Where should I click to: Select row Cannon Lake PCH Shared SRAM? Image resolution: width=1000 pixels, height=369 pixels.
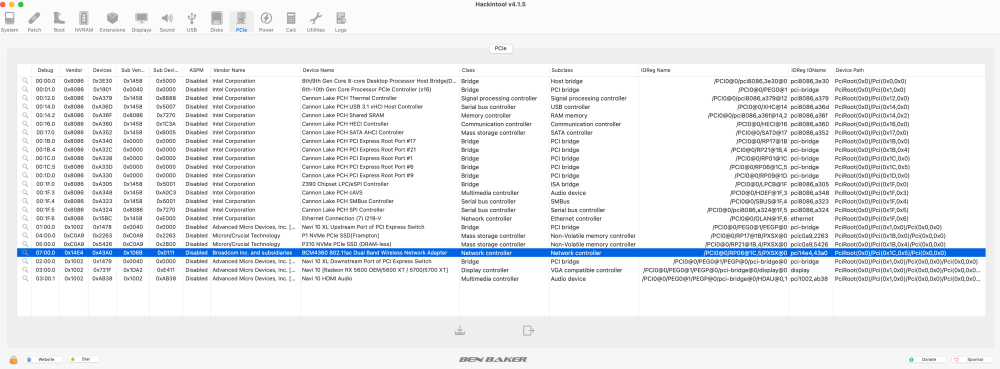(x=502, y=115)
